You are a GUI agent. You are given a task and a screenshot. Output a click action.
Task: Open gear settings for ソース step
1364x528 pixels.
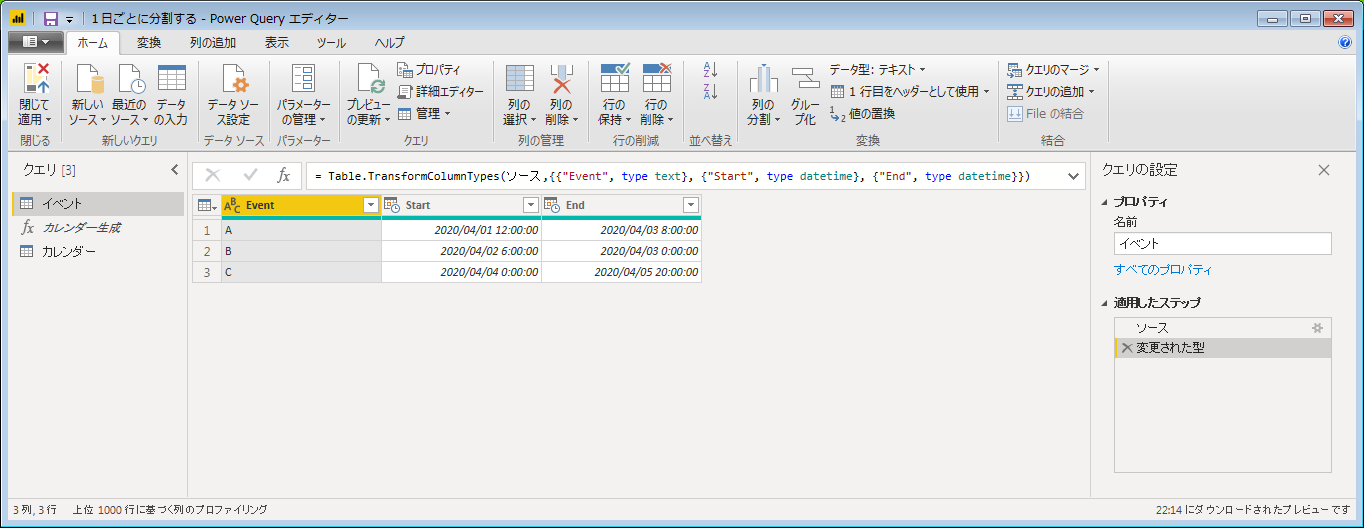(1318, 328)
